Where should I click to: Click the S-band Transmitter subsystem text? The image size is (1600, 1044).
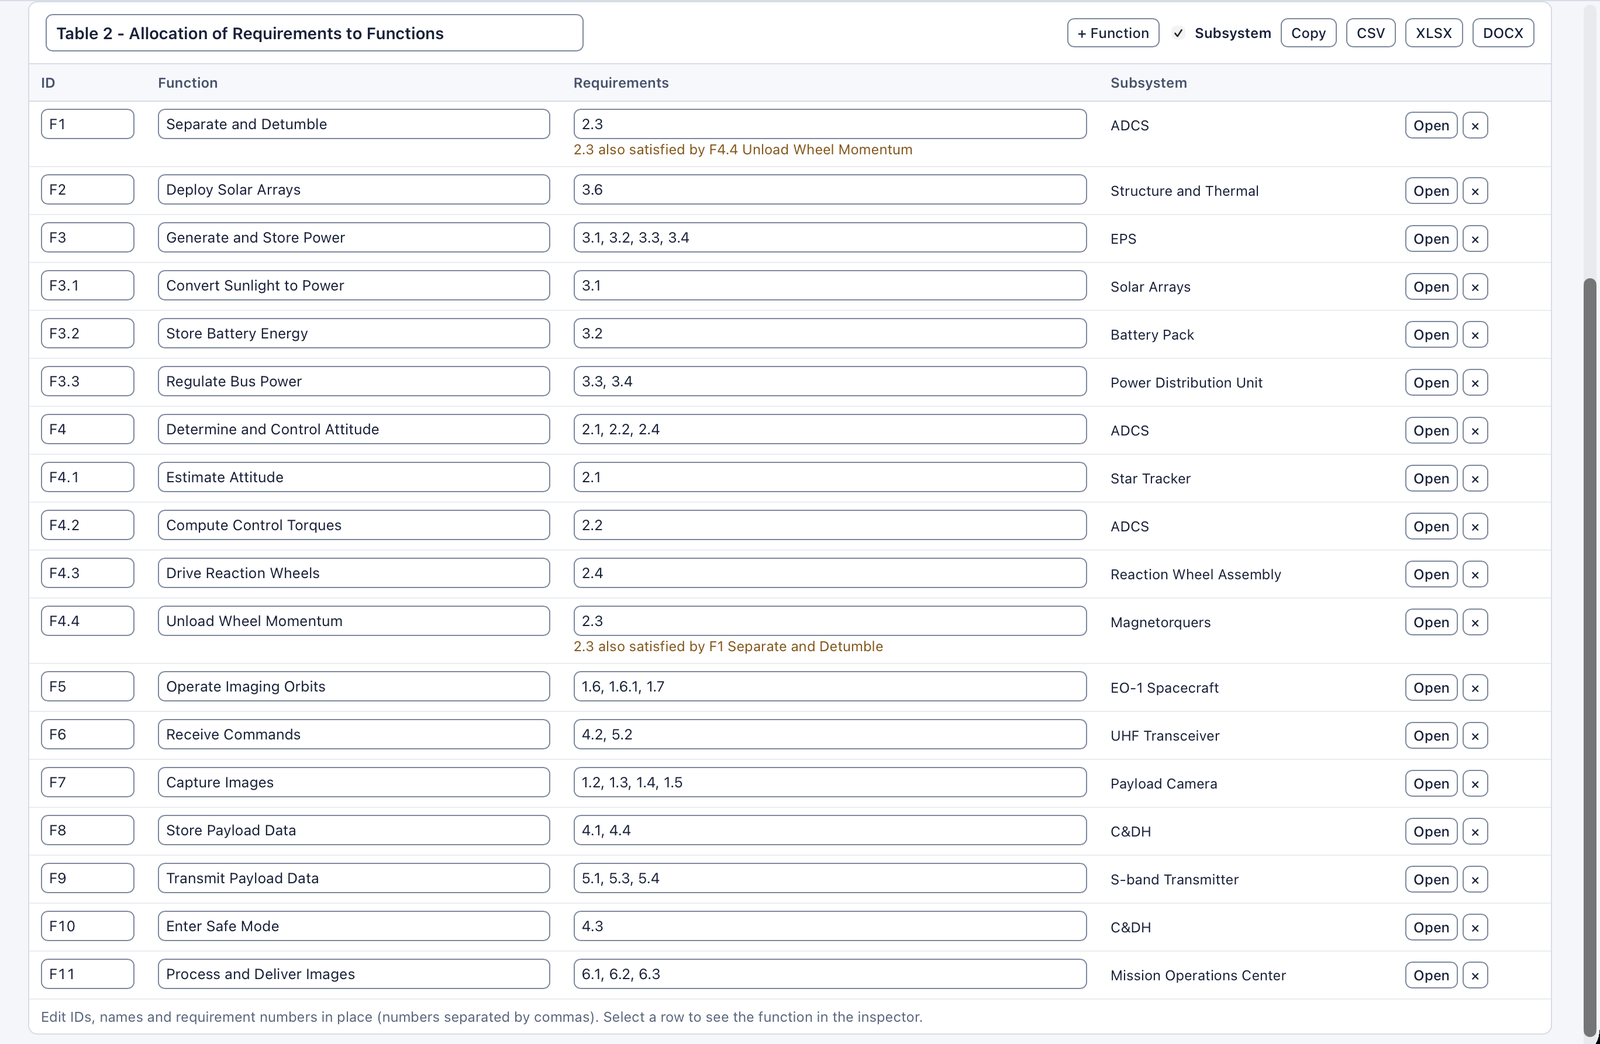pos(1174,880)
